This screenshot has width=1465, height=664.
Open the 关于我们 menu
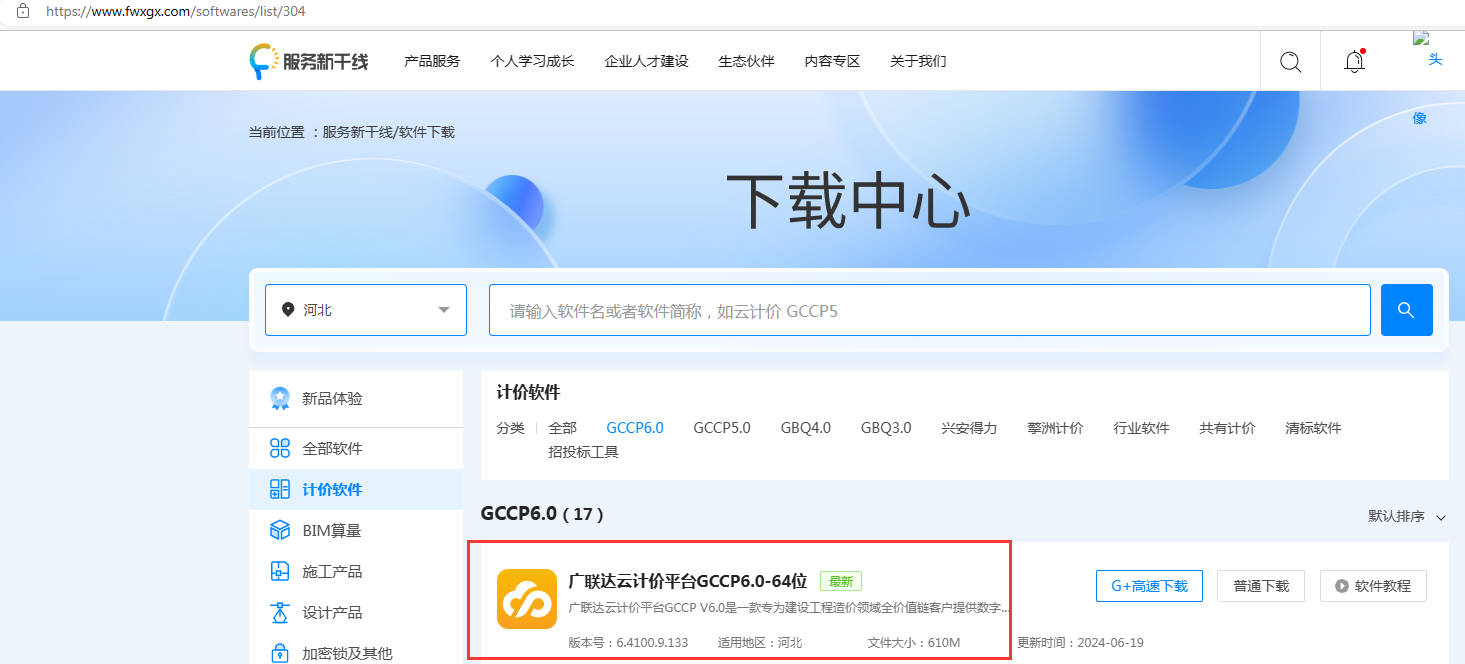(918, 62)
